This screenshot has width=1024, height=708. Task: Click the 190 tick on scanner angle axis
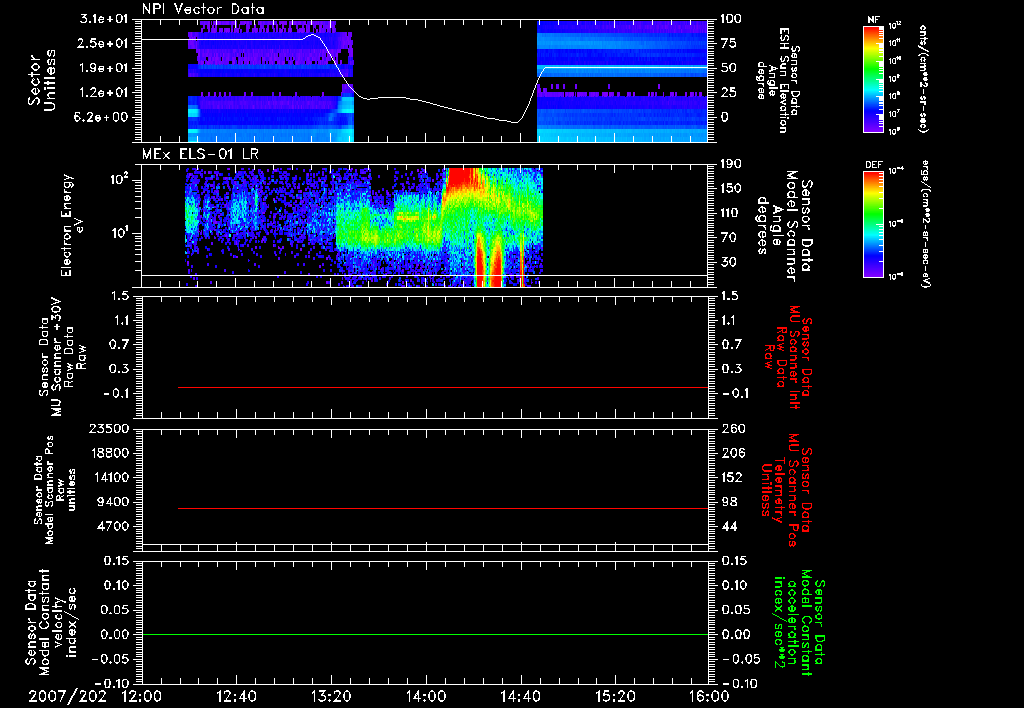coord(731,164)
